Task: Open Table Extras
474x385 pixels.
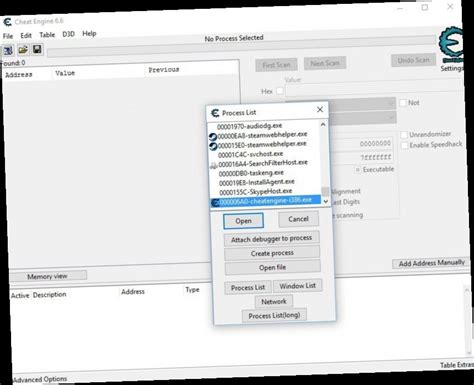Action: [457, 365]
